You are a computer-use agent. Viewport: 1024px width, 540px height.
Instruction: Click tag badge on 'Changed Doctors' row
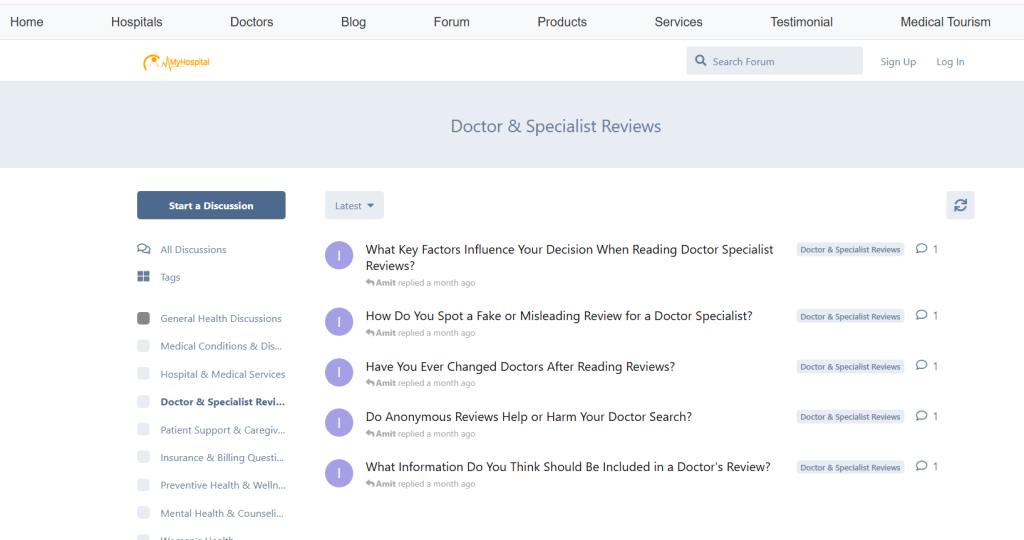point(850,366)
